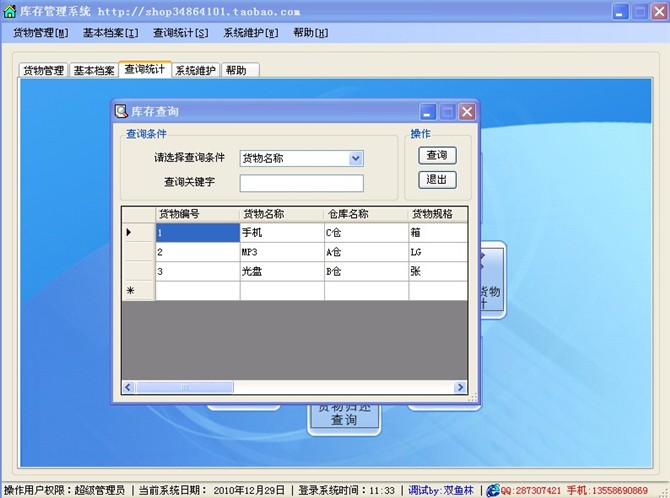Open the 帮助[H] menu
This screenshot has width=670, height=498.
tap(311, 33)
